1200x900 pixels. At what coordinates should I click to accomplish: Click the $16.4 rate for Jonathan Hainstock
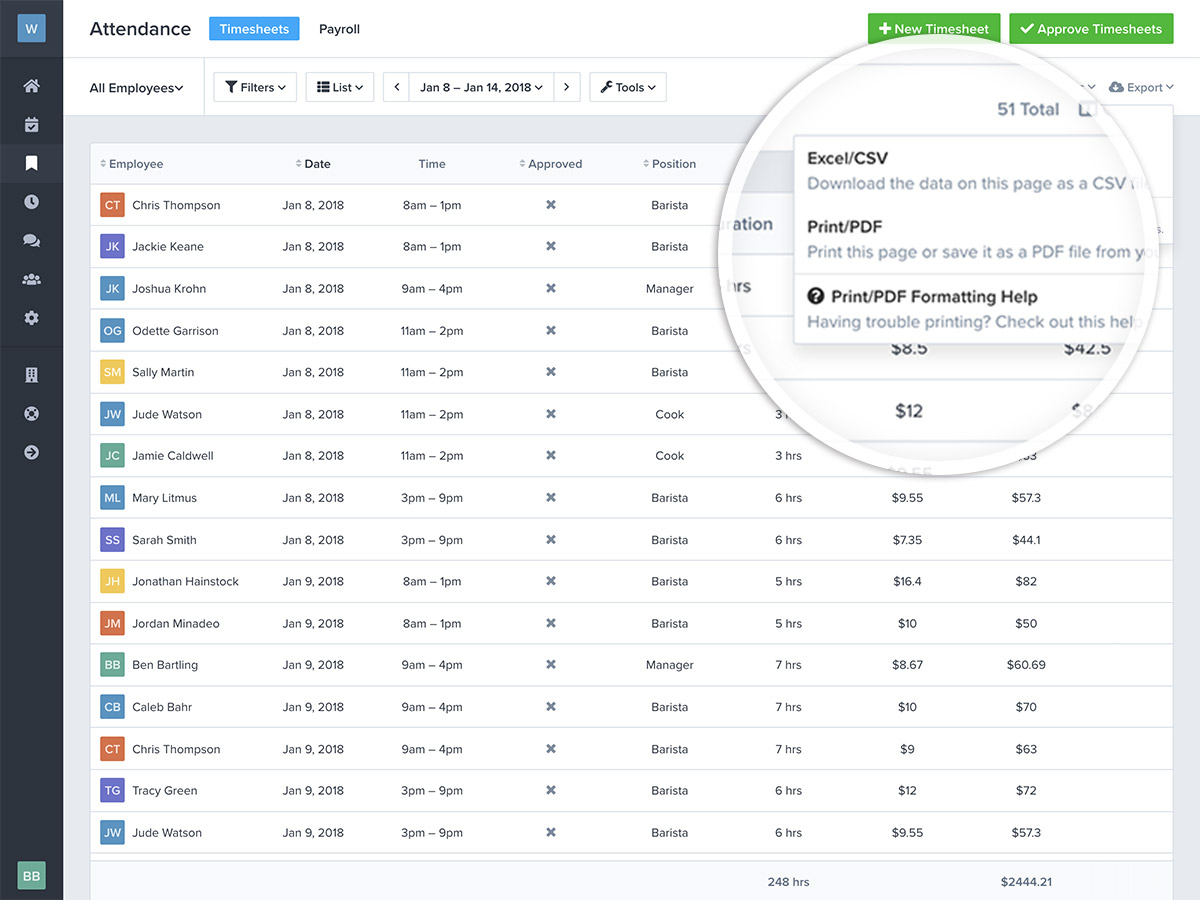click(x=907, y=581)
